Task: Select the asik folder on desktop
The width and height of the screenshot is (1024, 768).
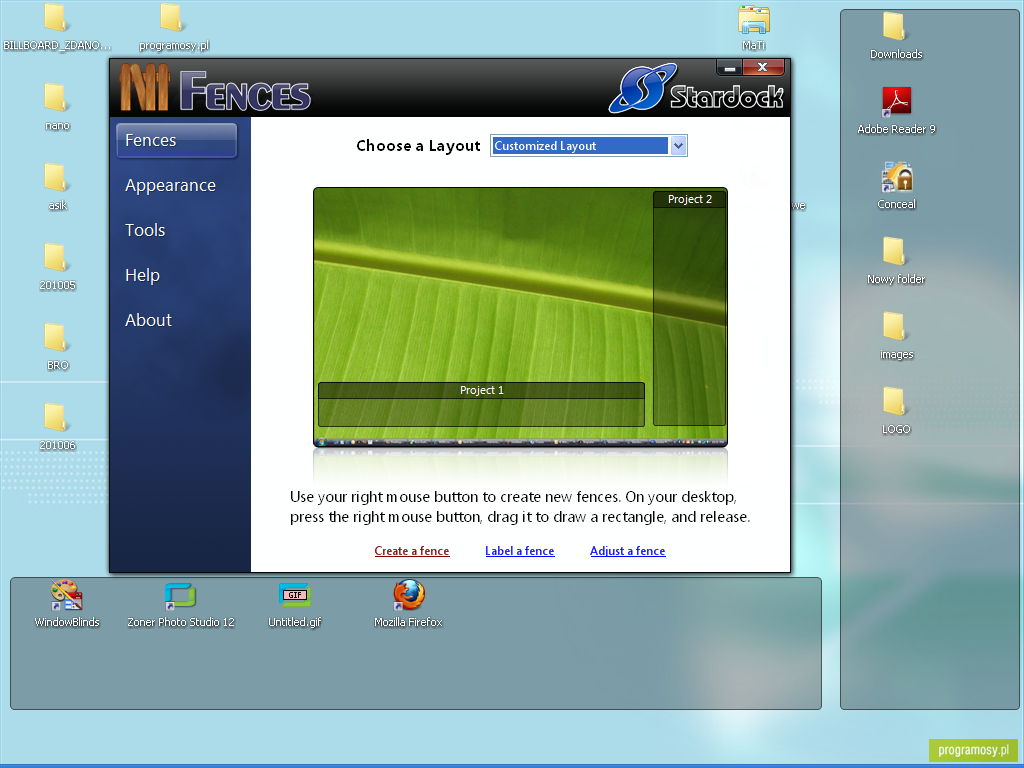Action: coord(56,178)
